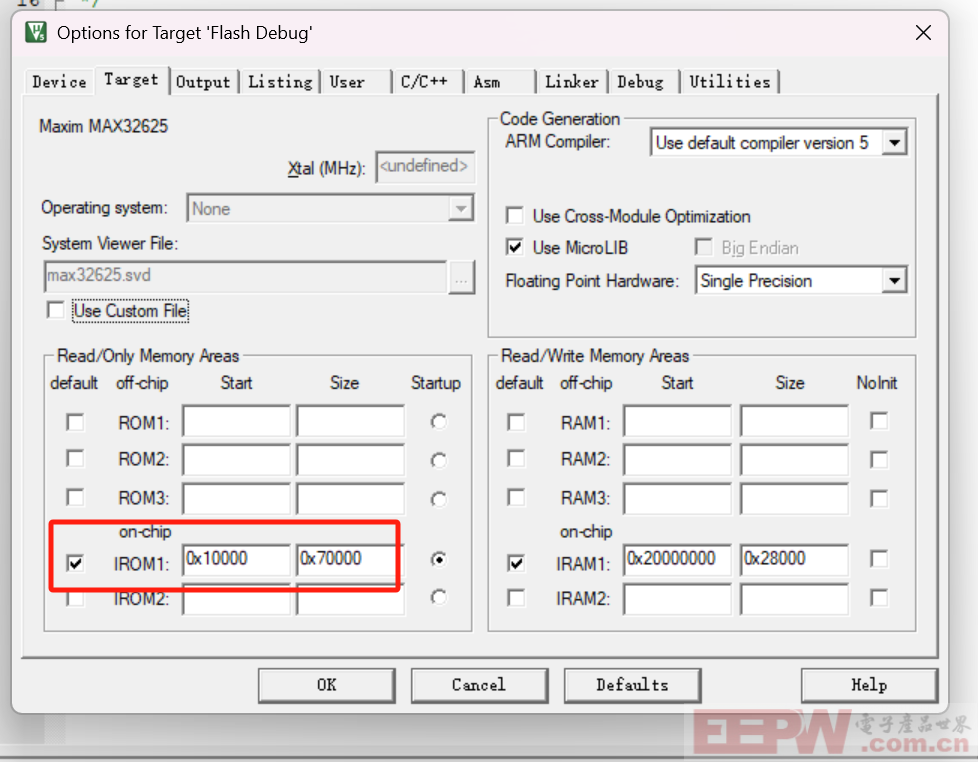Toggle the IROM1 default checkbox

(x=75, y=563)
